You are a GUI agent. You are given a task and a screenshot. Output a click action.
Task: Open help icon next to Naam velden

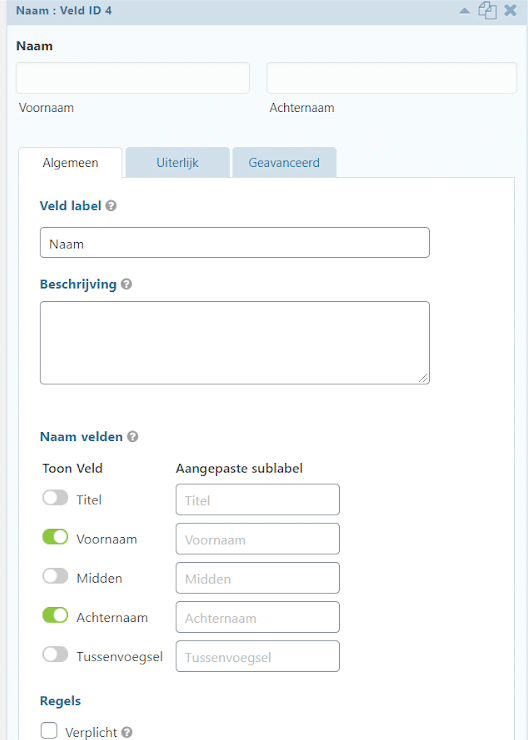pyautogui.click(x=133, y=437)
